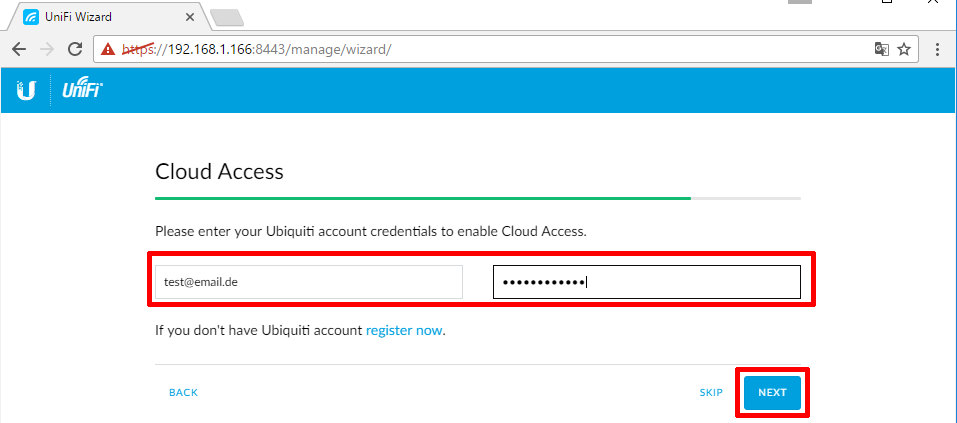Focus the masked password field
The width and height of the screenshot is (957, 423).
[647, 282]
